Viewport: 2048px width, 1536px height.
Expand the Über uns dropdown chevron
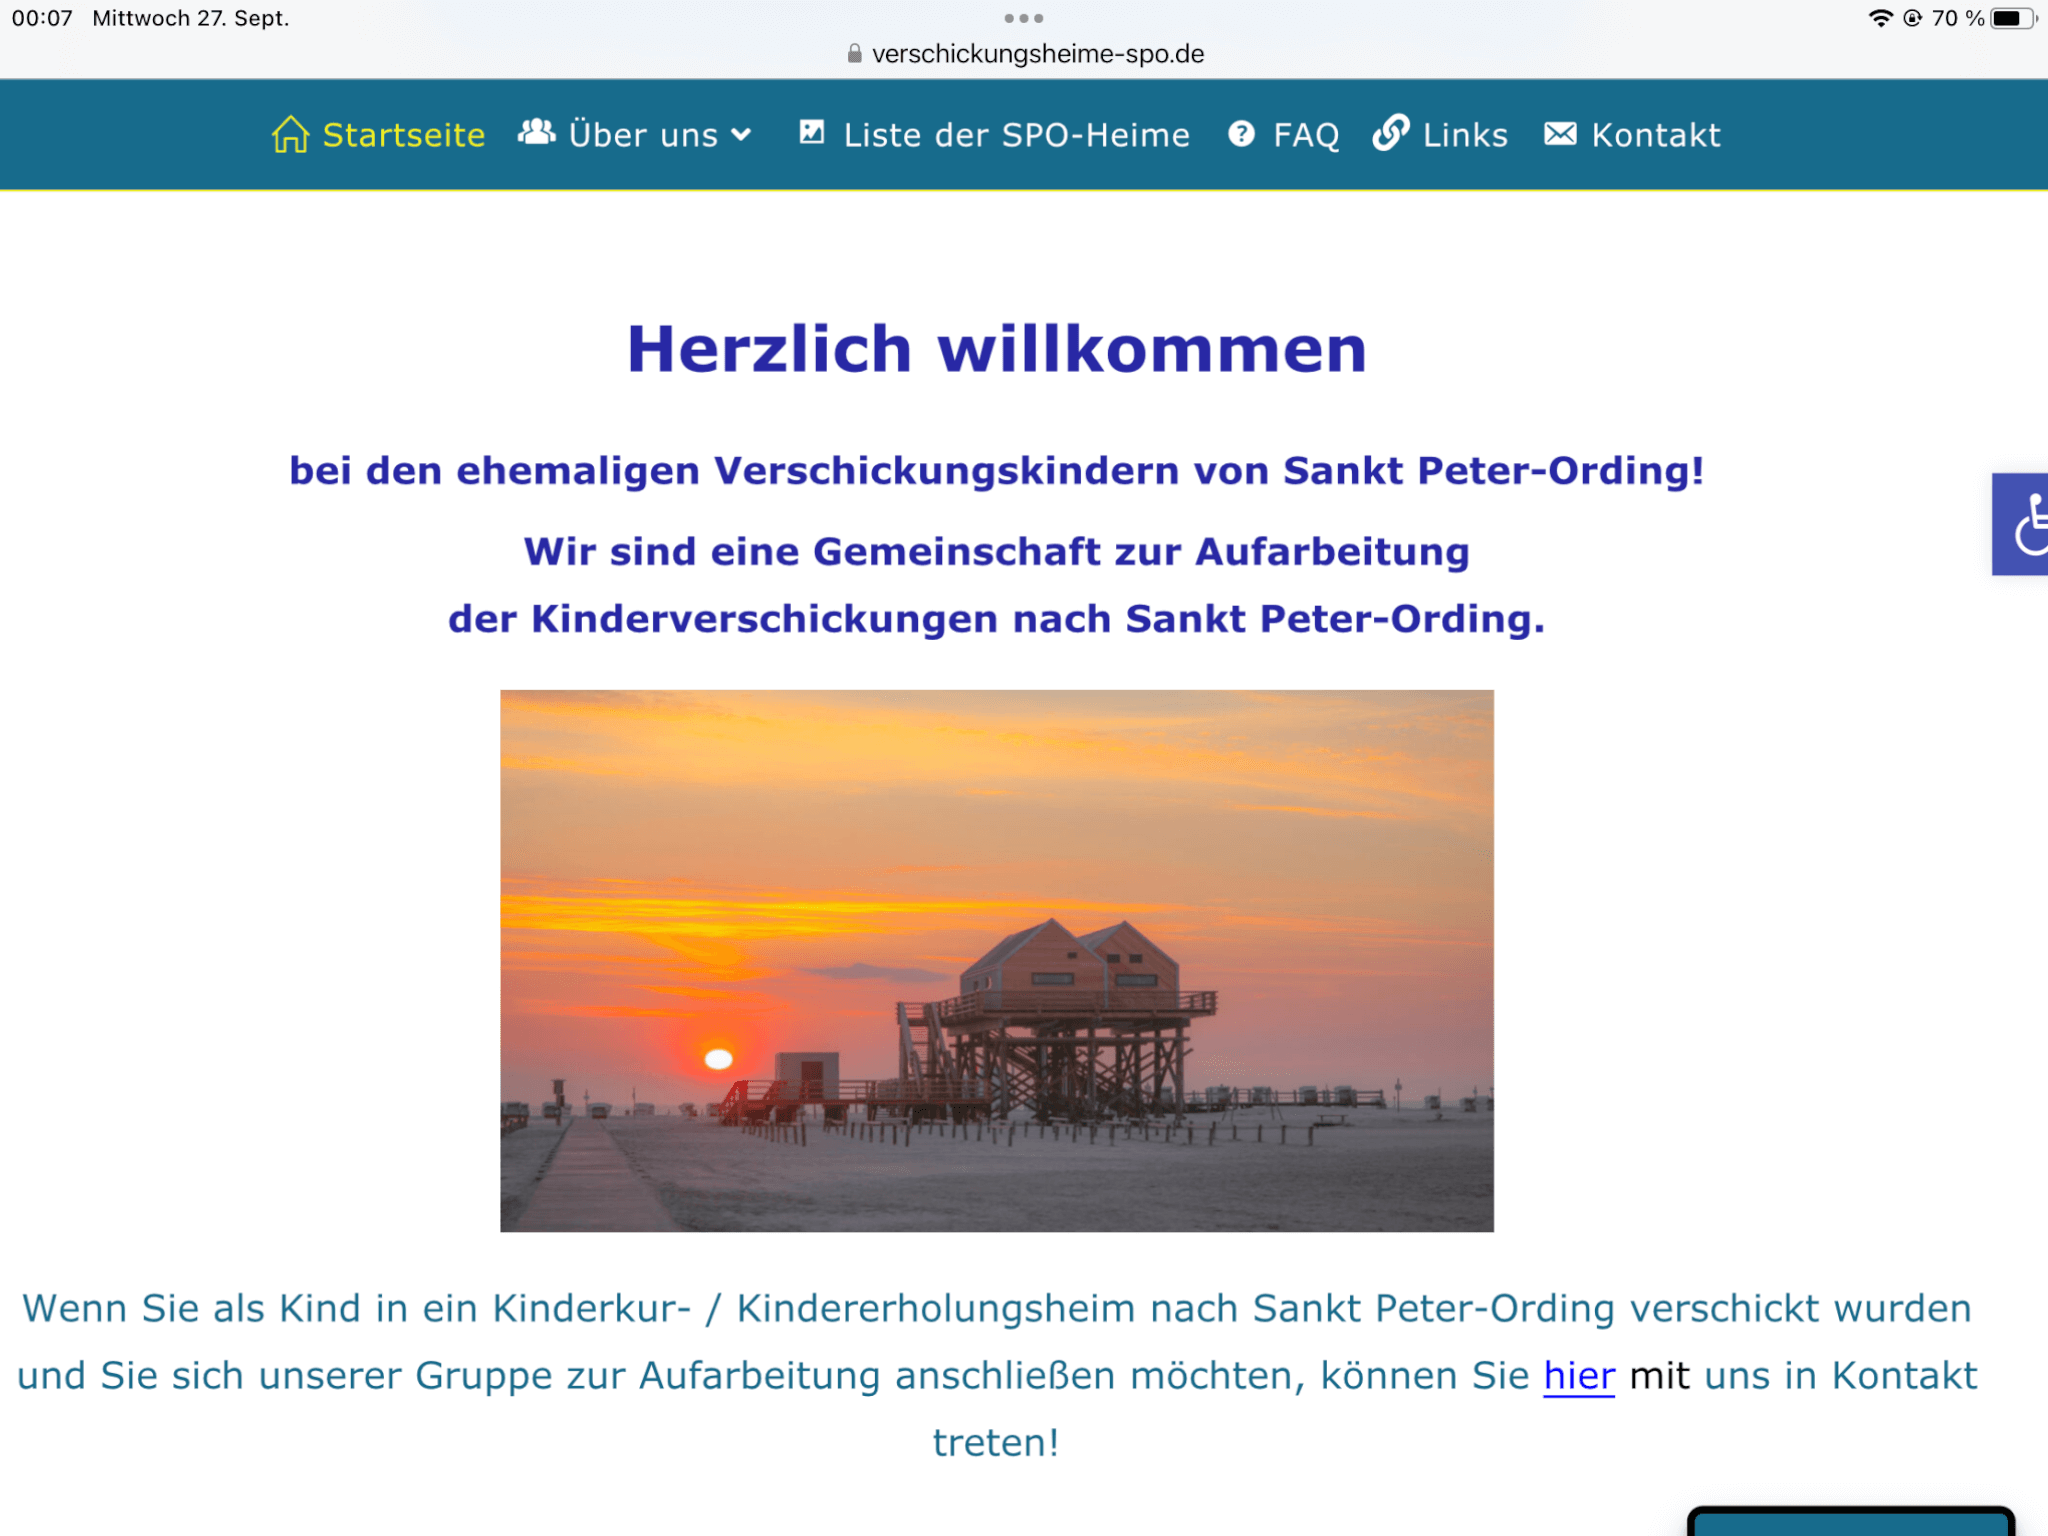tap(742, 135)
